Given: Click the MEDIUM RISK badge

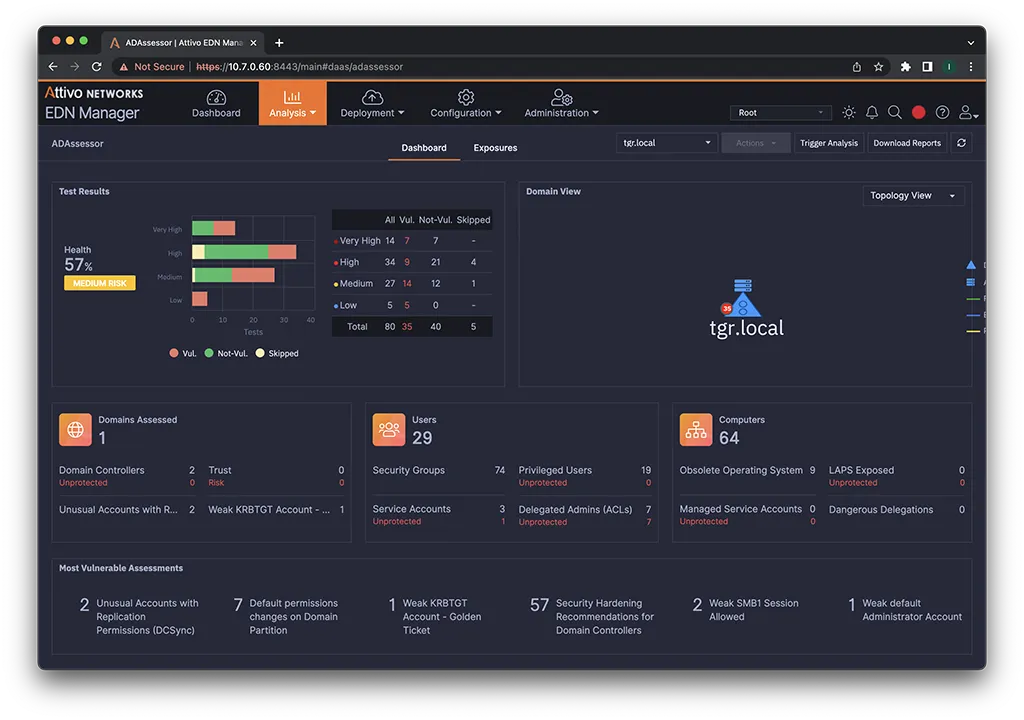Looking at the screenshot, I should click(x=100, y=283).
